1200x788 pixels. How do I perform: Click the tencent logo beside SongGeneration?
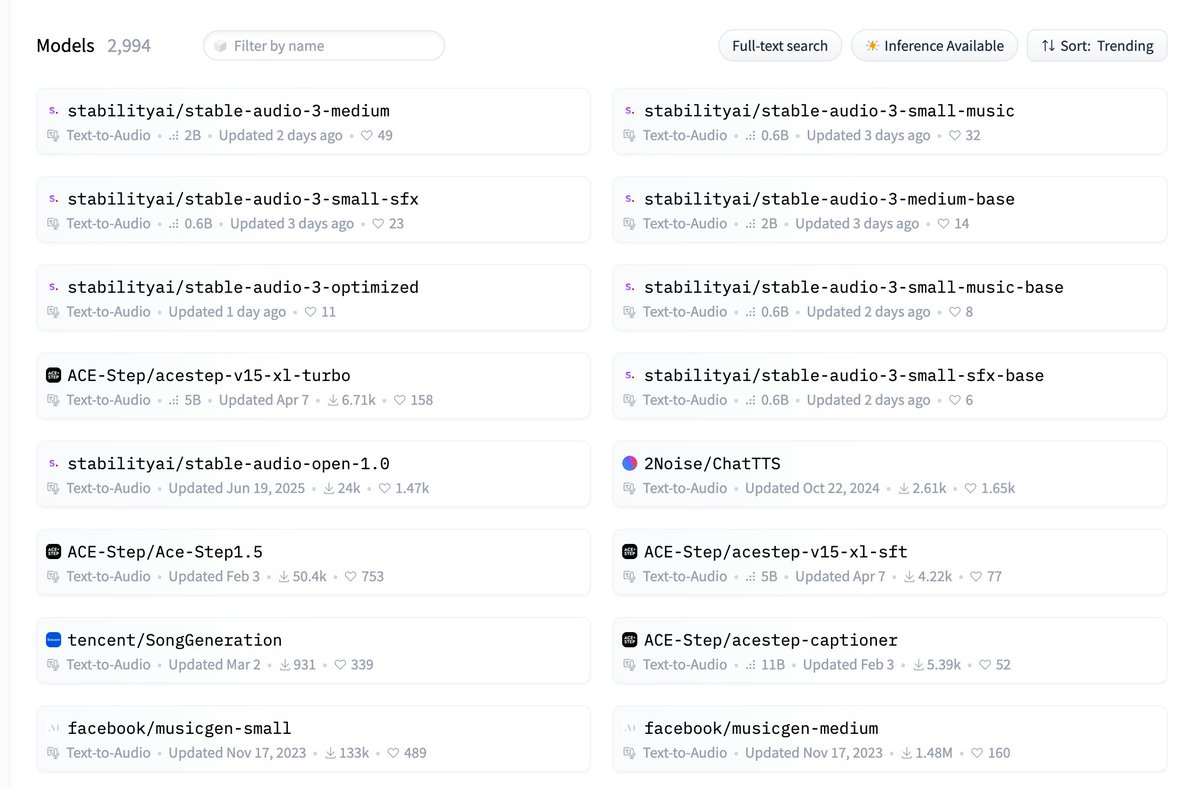pyautogui.click(x=54, y=640)
